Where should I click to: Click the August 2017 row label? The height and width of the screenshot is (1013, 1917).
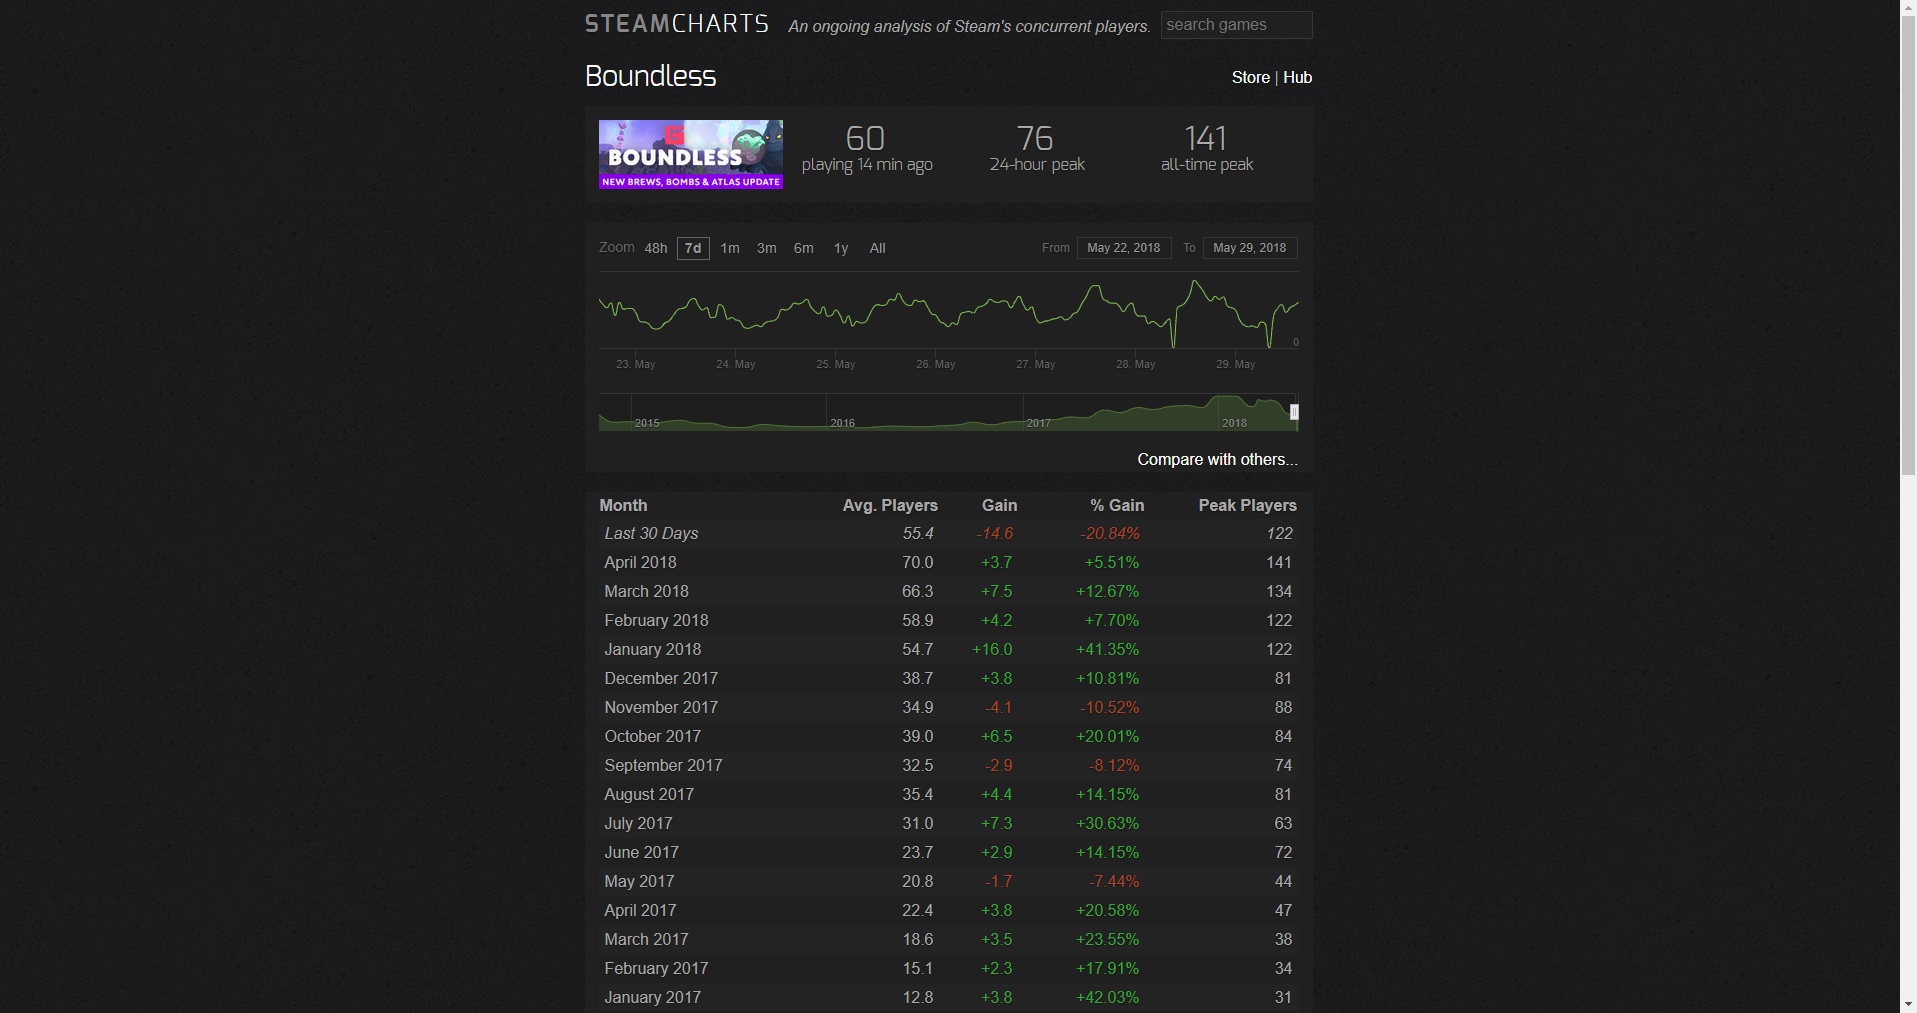pyautogui.click(x=649, y=794)
